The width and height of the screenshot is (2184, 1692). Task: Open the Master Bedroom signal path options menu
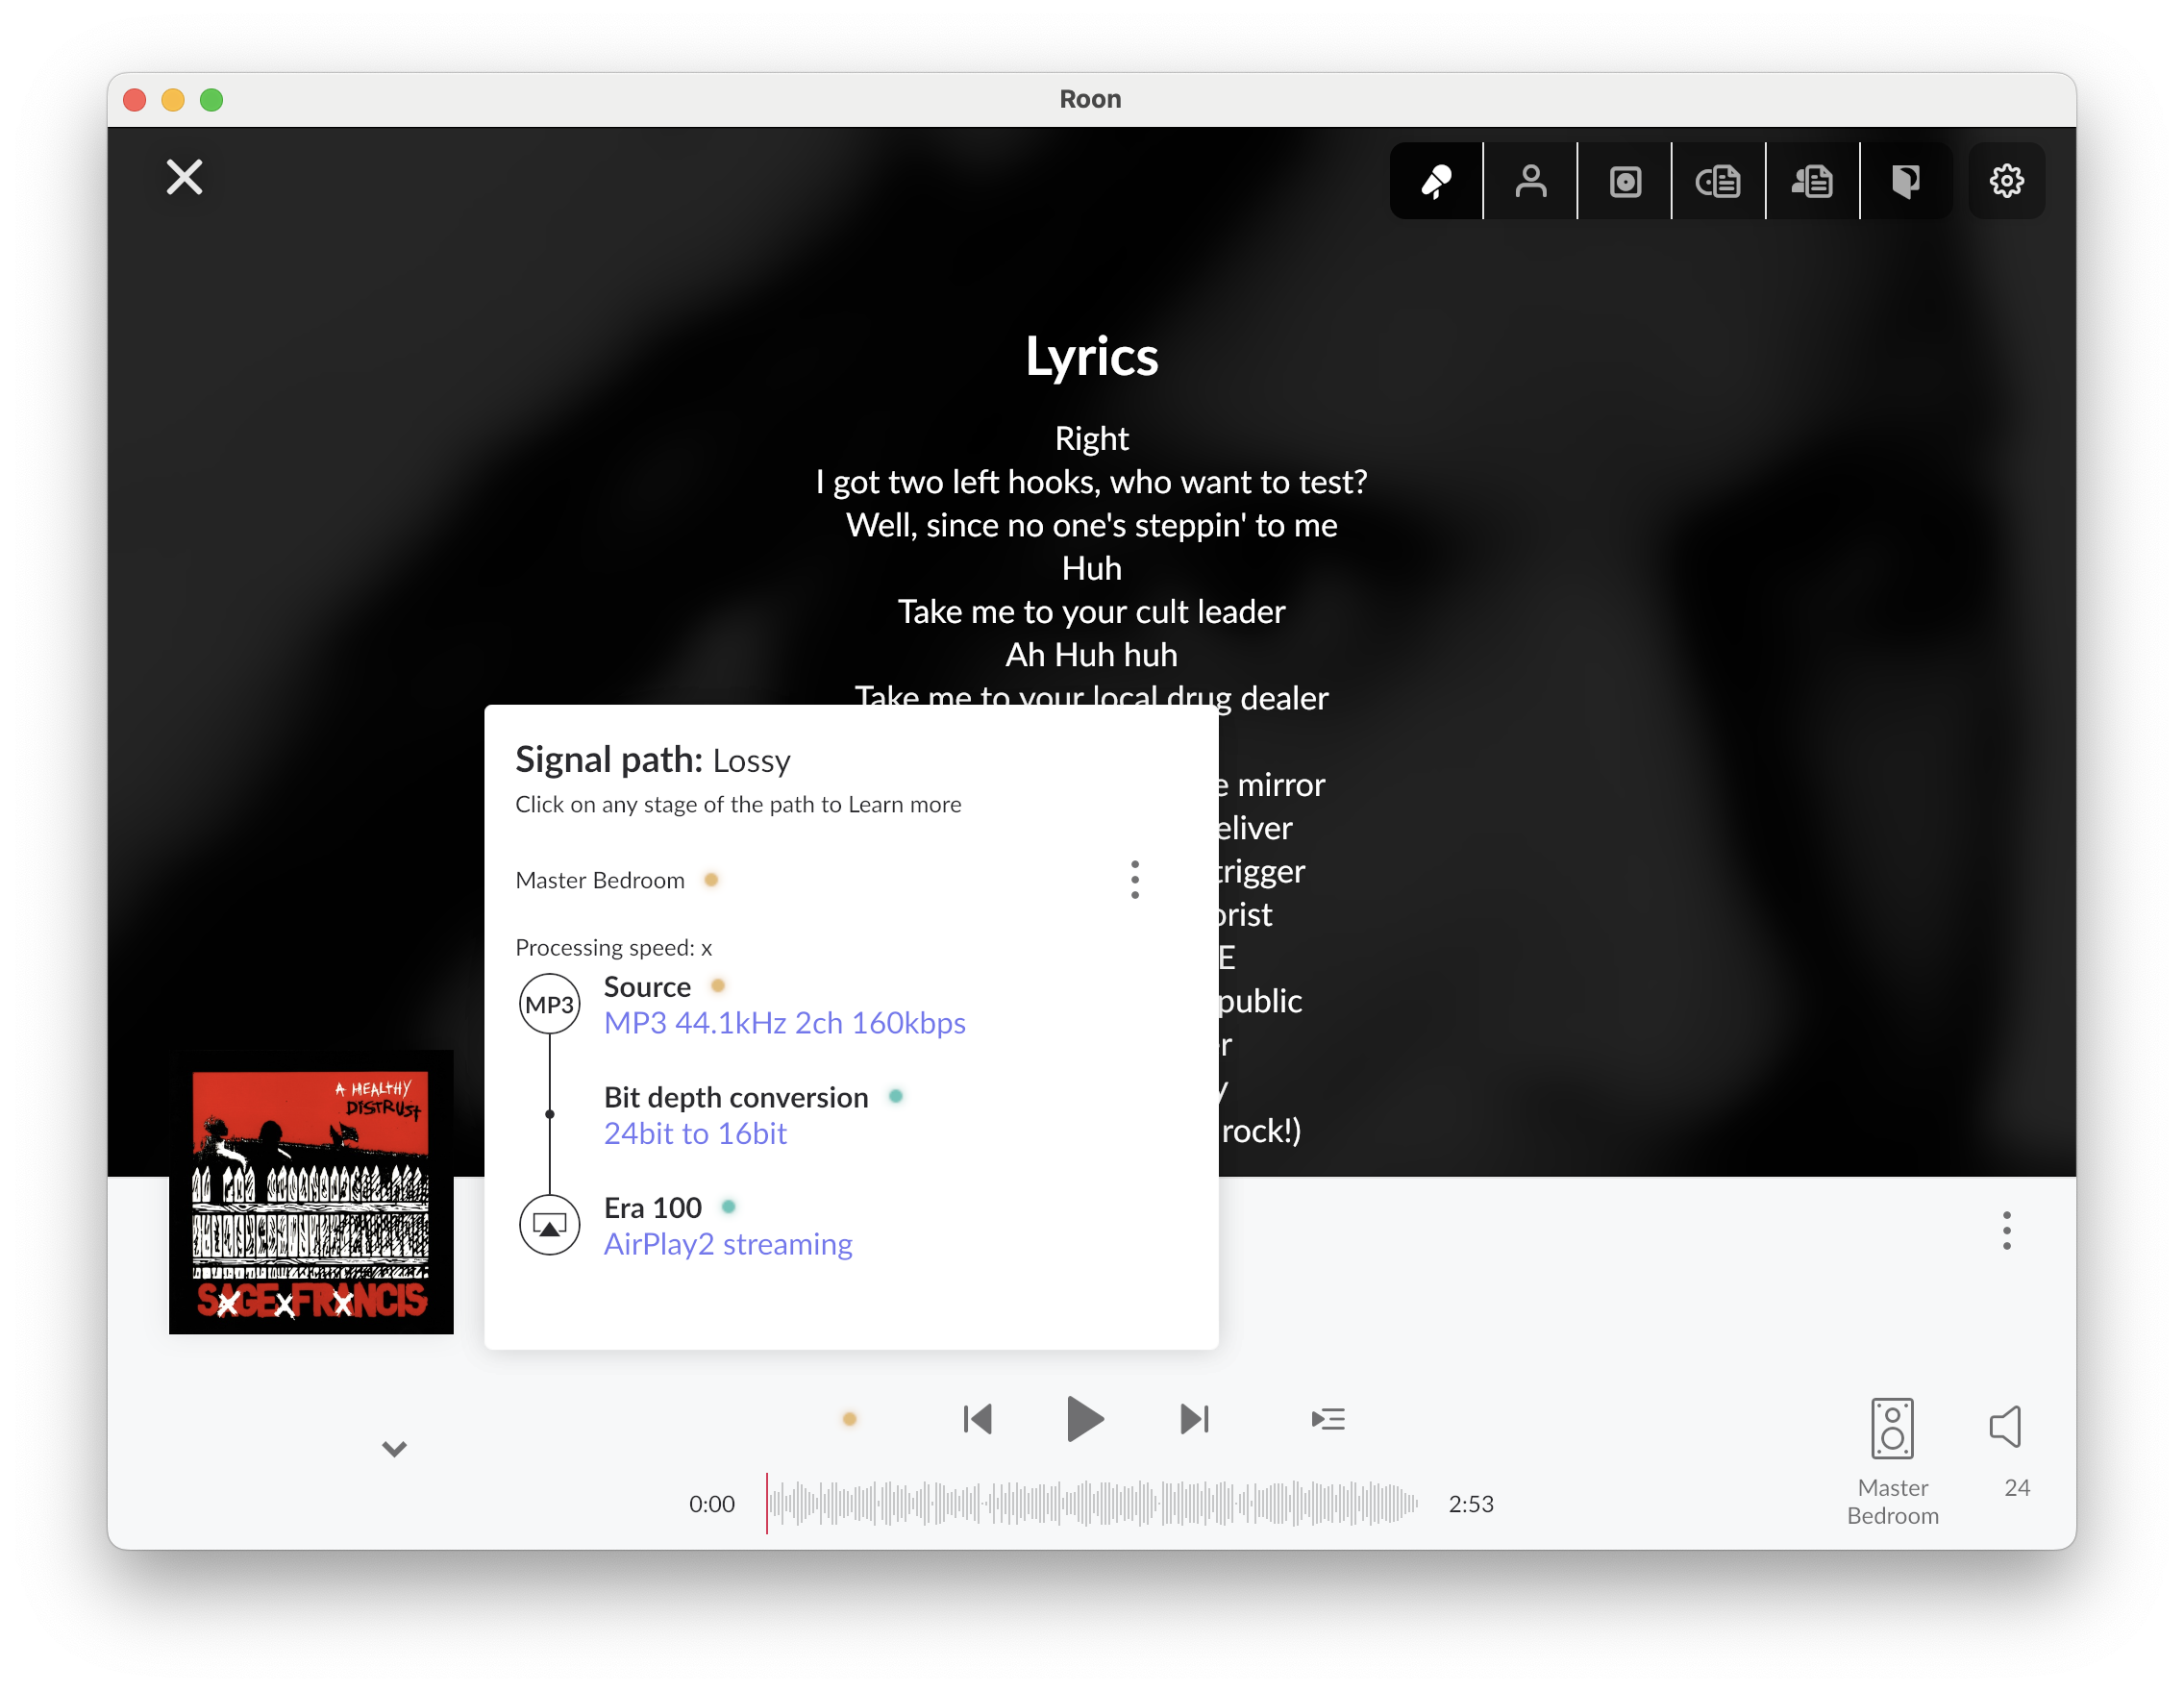click(1134, 880)
